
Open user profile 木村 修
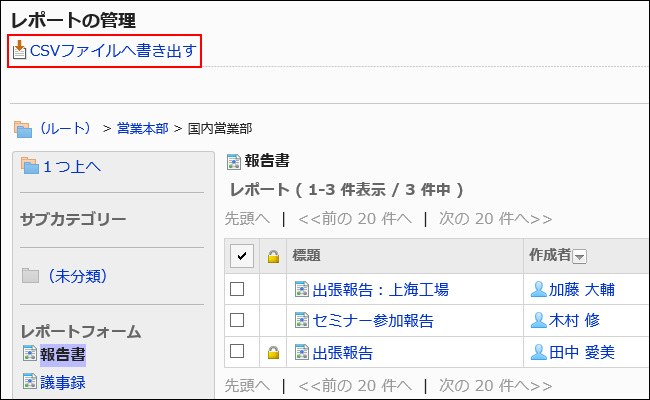point(574,320)
